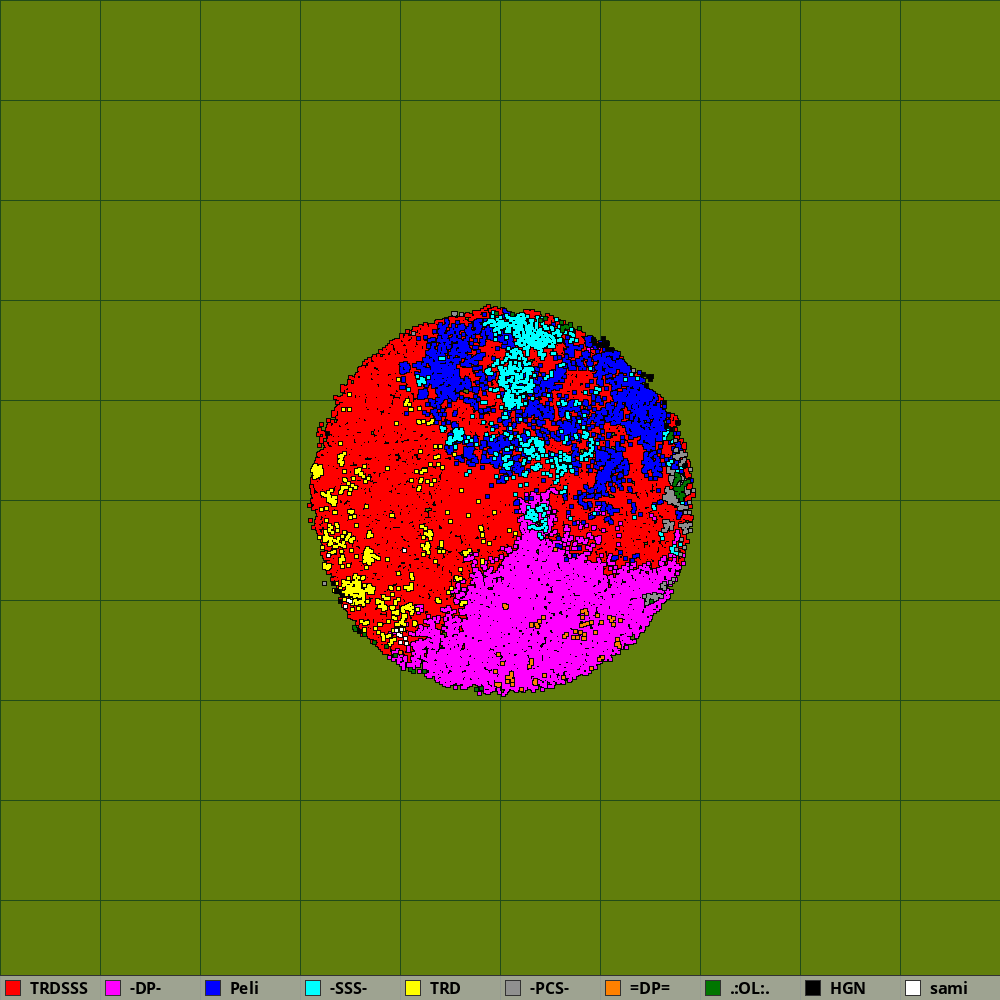This screenshot has width=1000, height=1000.
Task: Click the orange =DP= legend swatch
Action: click(613, 988)
